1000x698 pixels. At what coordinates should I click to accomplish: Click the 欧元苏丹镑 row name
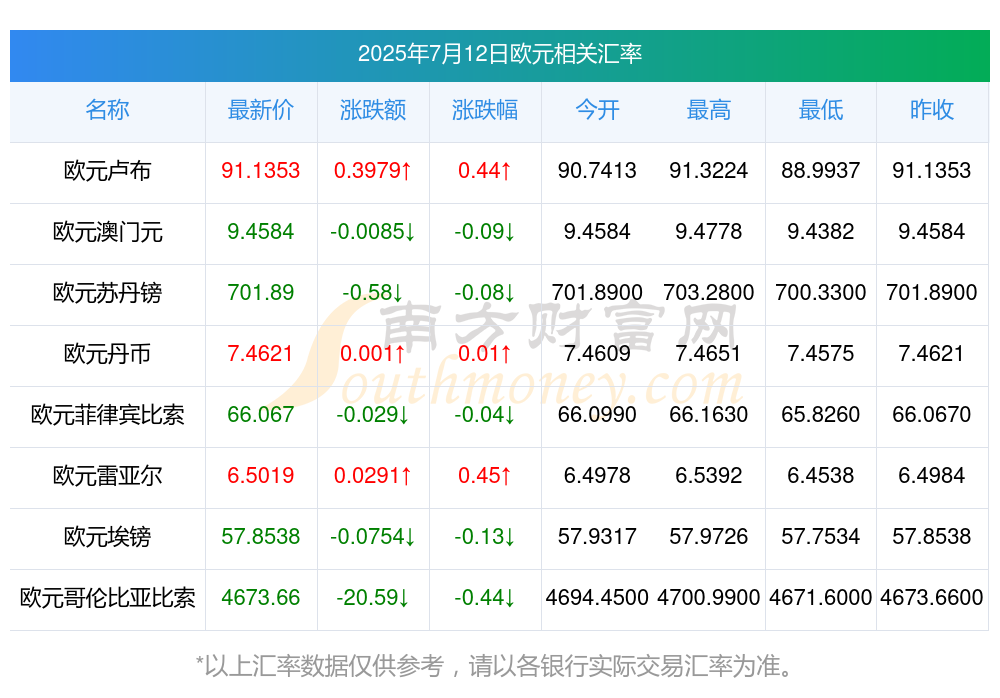click(x=107, y=292)
